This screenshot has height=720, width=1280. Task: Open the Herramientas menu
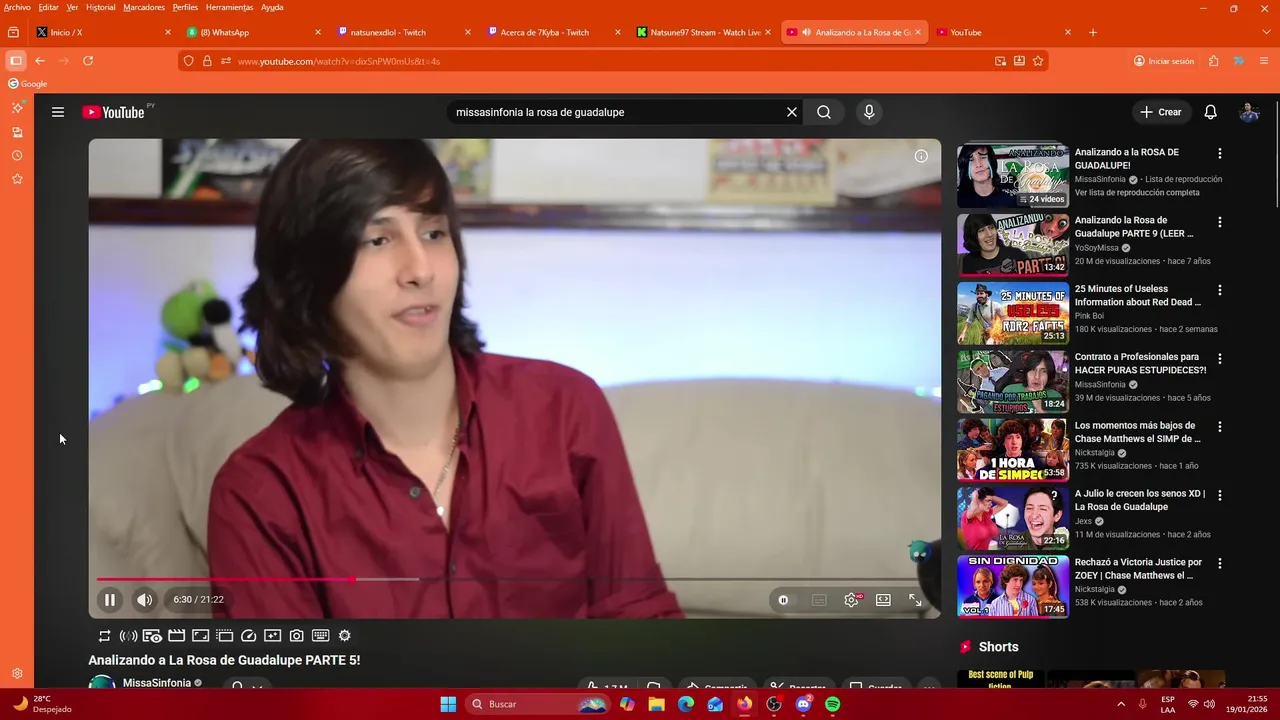point(229,7)
